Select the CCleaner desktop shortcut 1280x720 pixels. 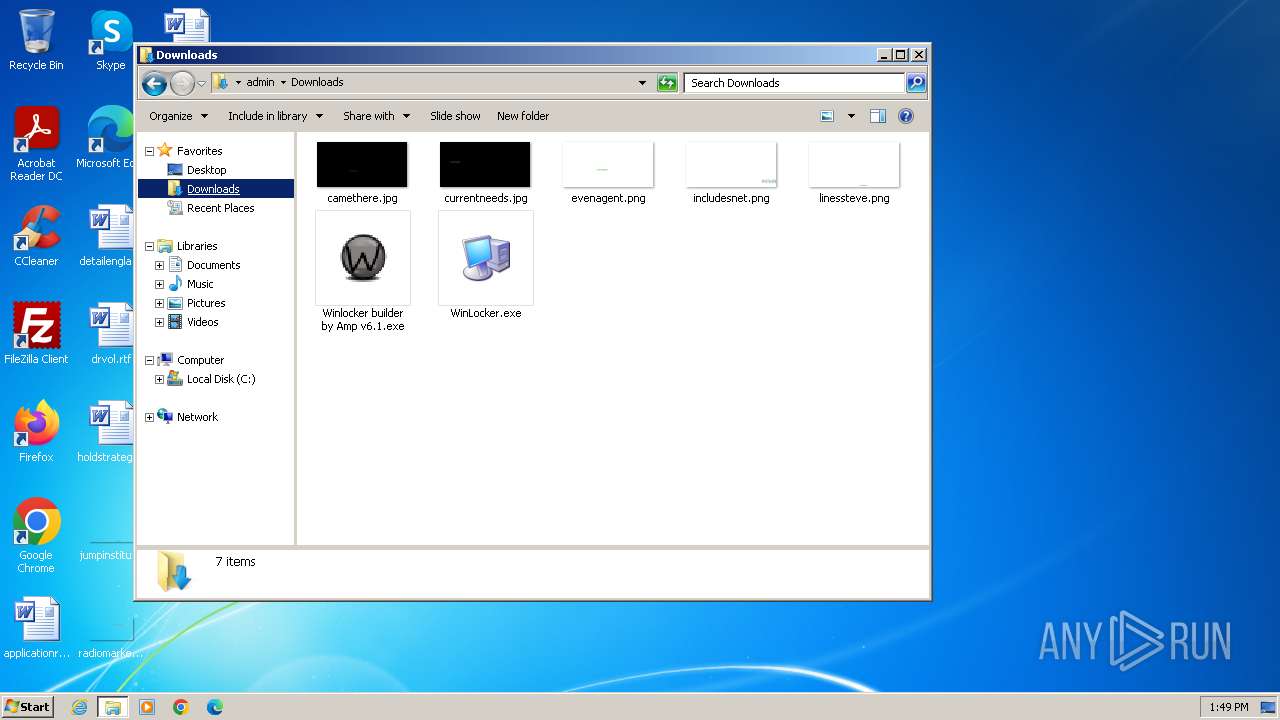(x=36, y=236)
